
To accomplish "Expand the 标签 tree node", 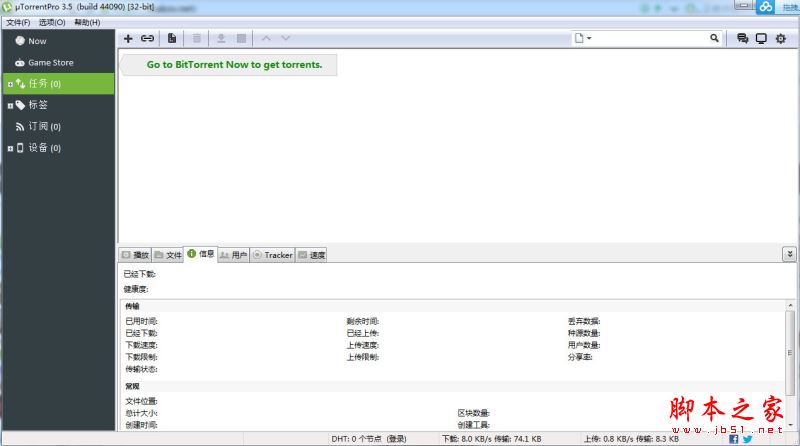I will pyautogui.click(x=10, y=106).
